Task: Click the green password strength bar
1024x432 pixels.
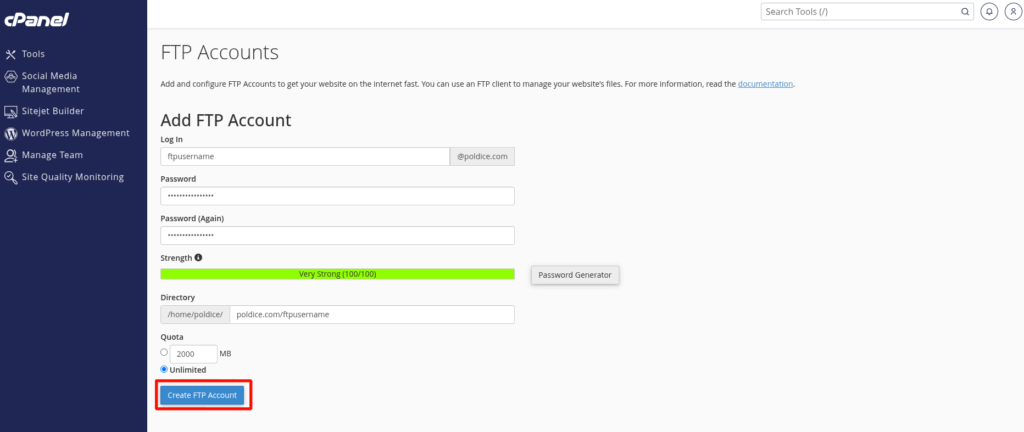Action: 337,274
